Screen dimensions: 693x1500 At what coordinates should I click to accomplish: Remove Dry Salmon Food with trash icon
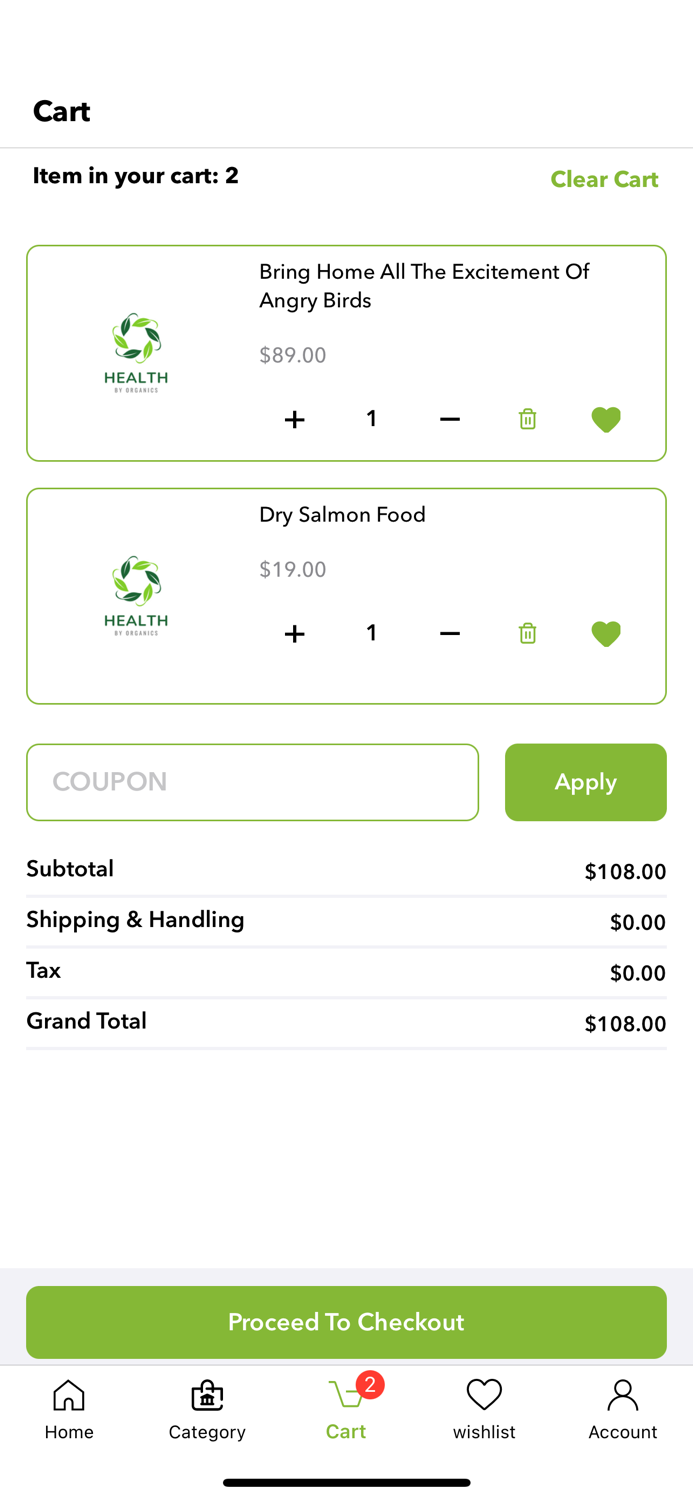pos(527,633)
